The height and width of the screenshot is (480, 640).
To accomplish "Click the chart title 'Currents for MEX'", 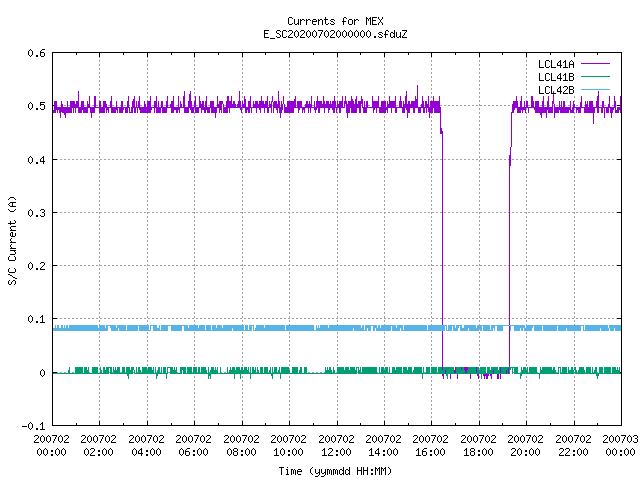I will [x=335, y=21].
